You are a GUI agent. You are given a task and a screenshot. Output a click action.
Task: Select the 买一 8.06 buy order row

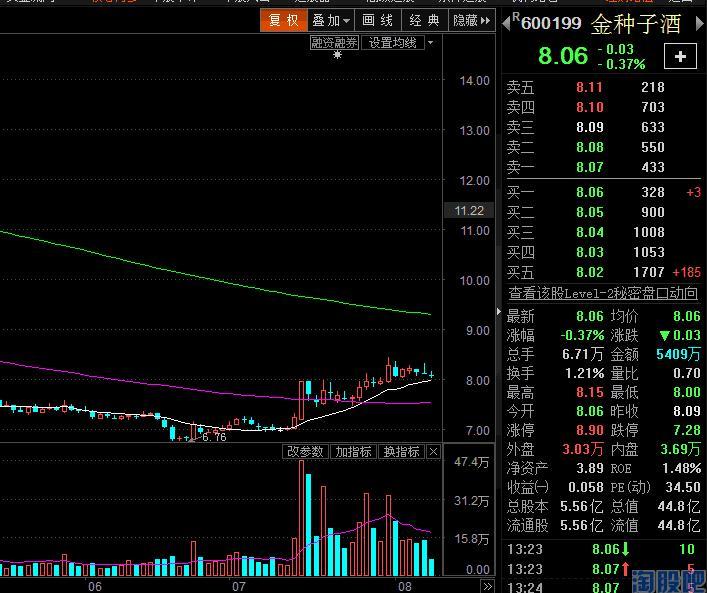click(x=603, y=193)
